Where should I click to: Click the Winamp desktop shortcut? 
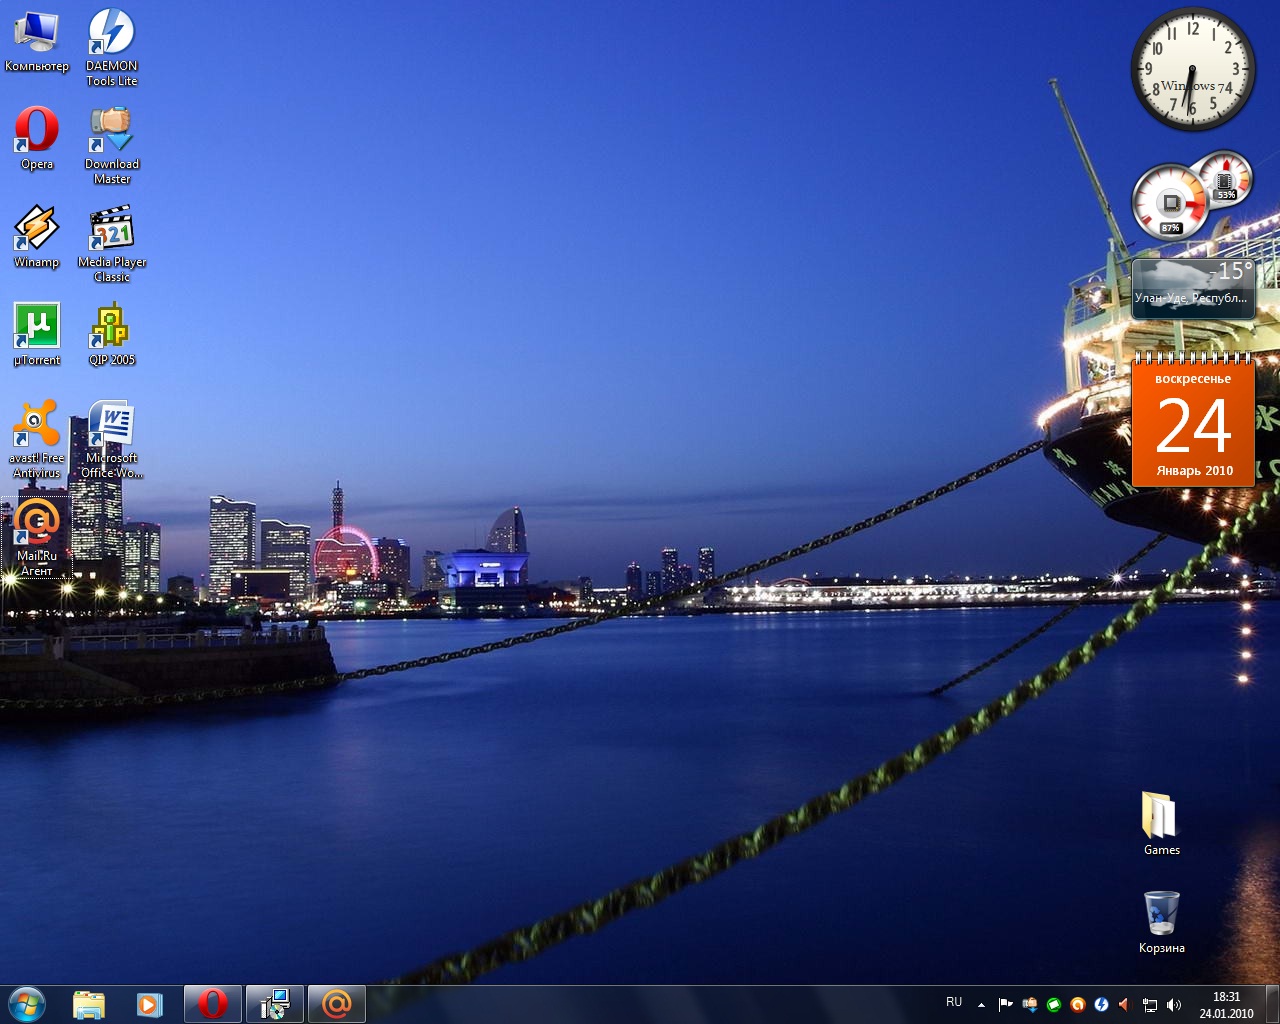tap(37, 228)
